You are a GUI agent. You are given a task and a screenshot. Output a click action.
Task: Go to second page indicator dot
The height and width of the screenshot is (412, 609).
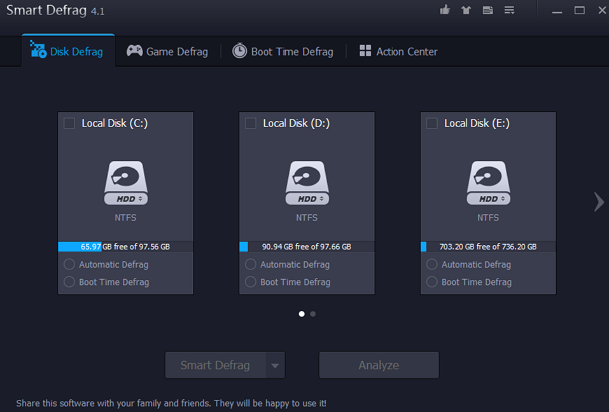[x=313, y=314]
